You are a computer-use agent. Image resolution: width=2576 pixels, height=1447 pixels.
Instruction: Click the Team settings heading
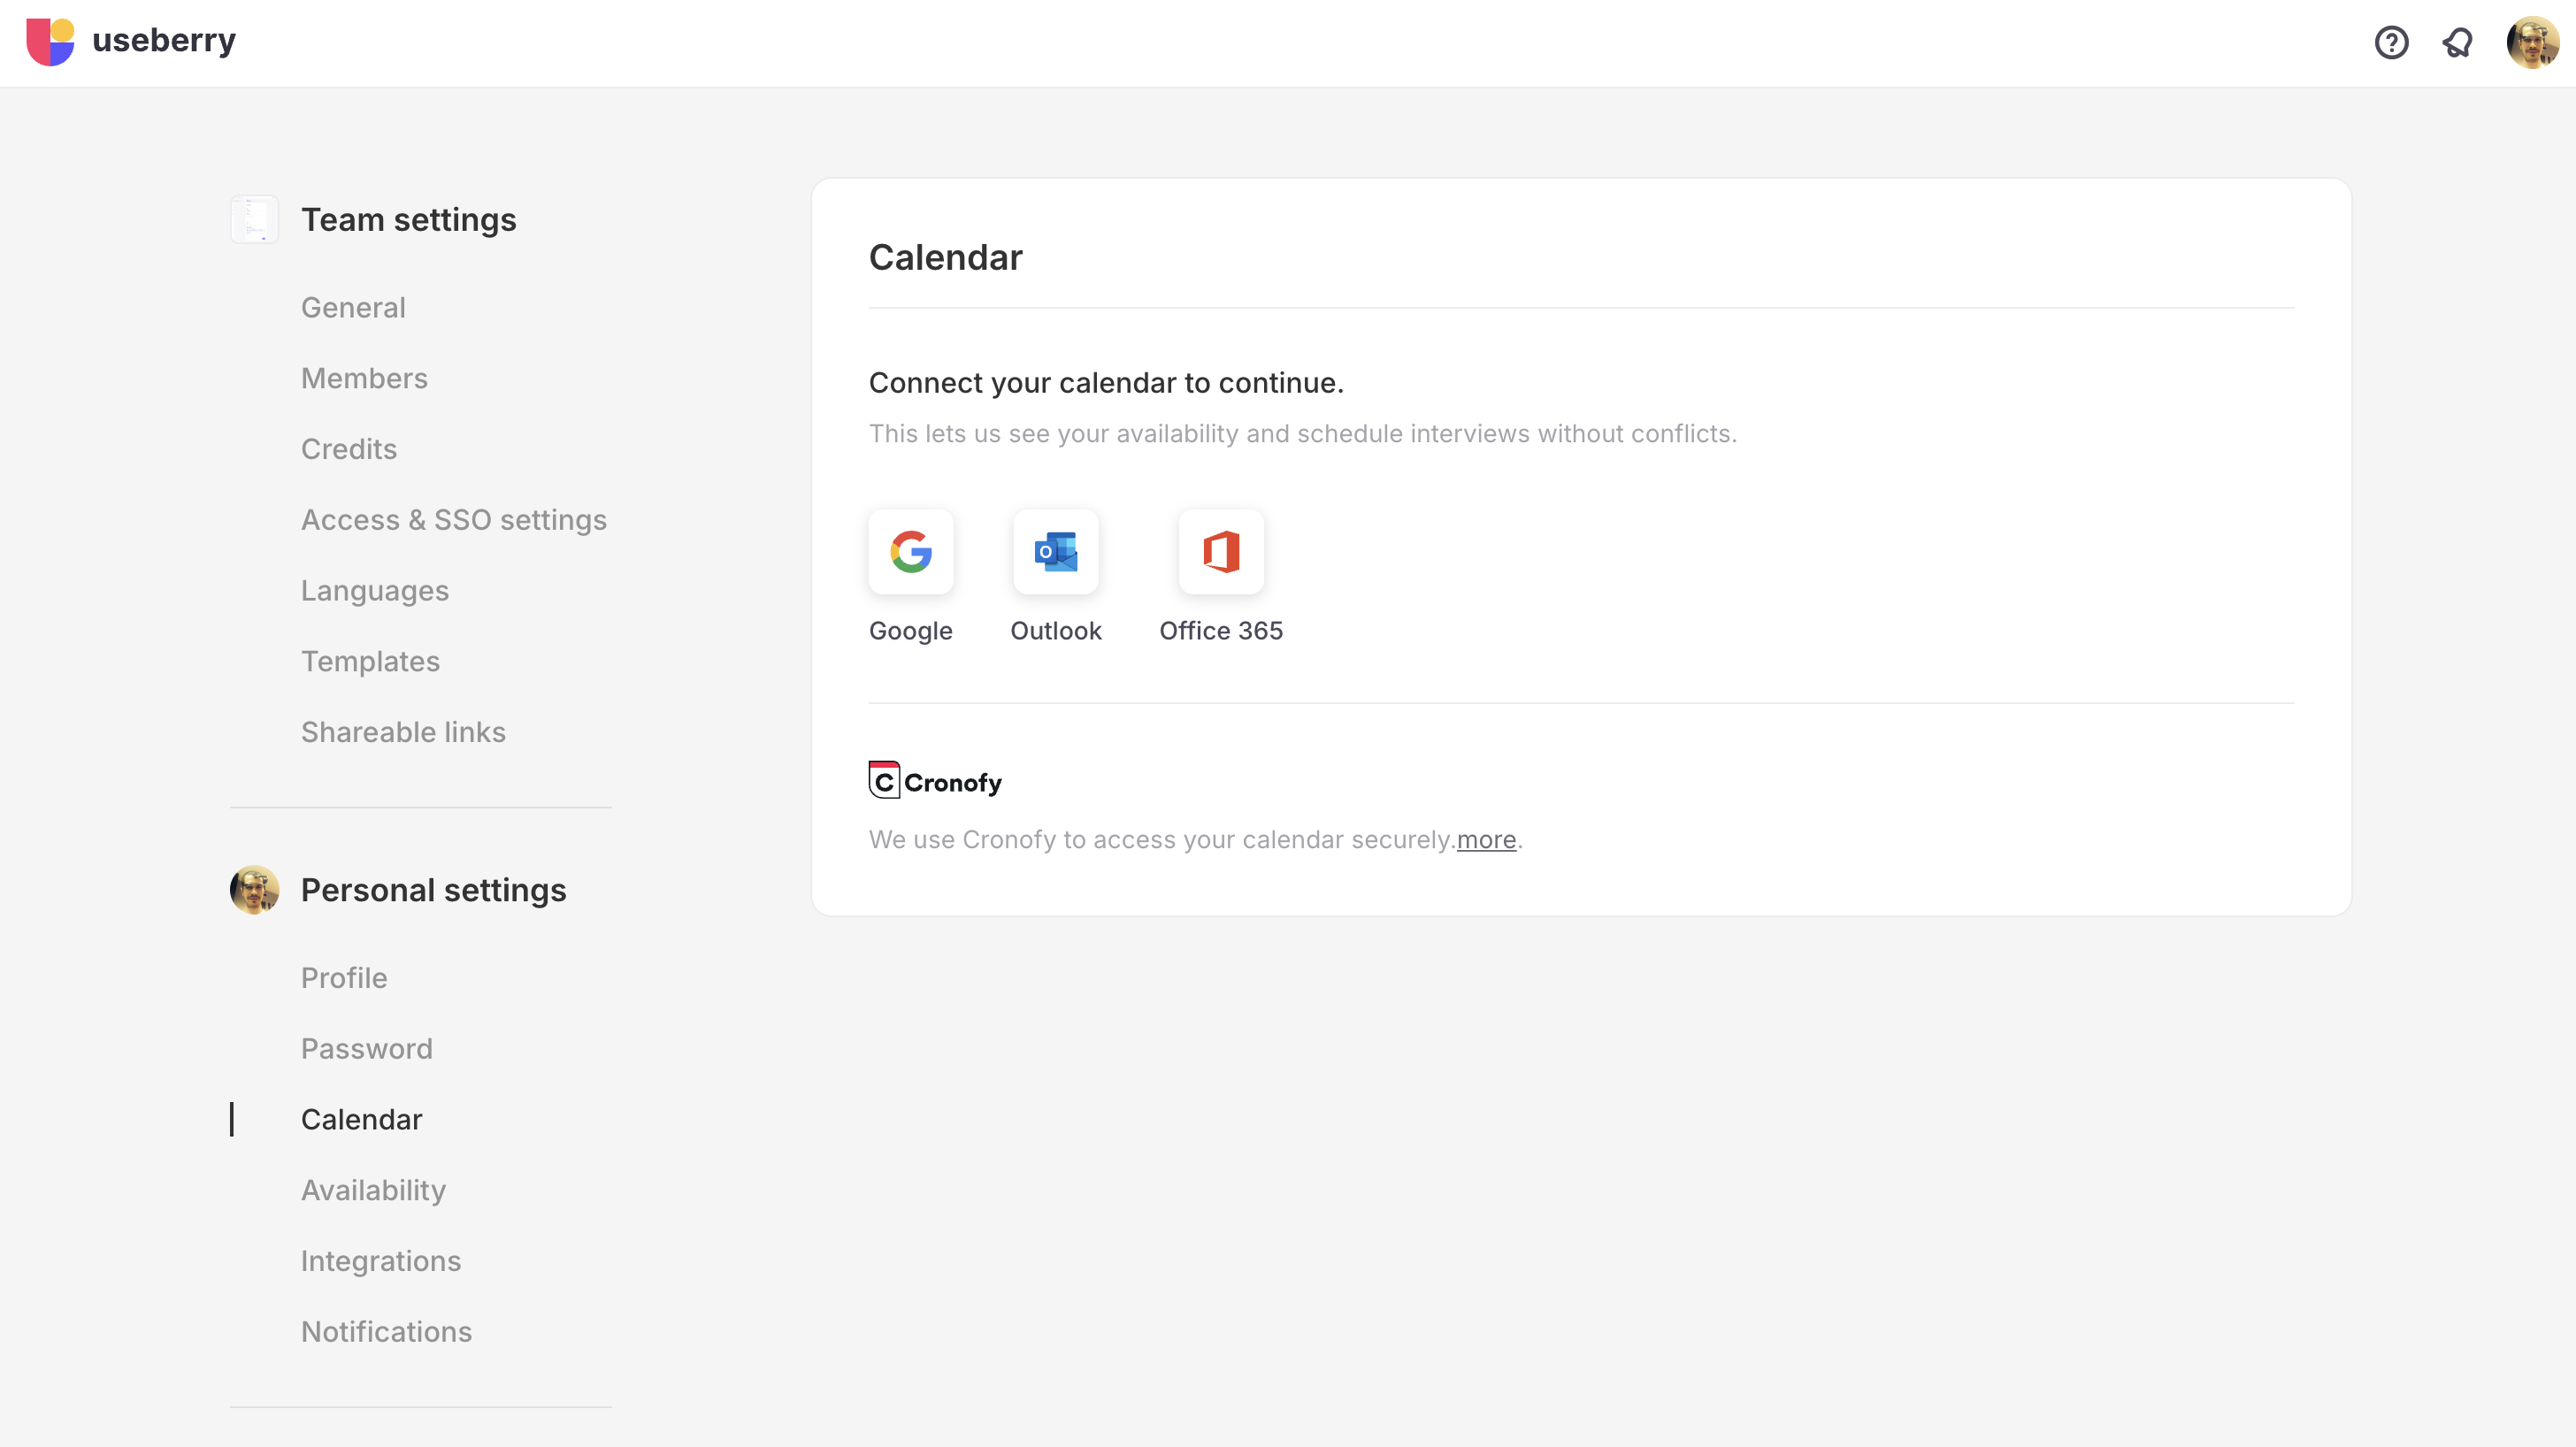pyautogui.click(x=408, y=220)
